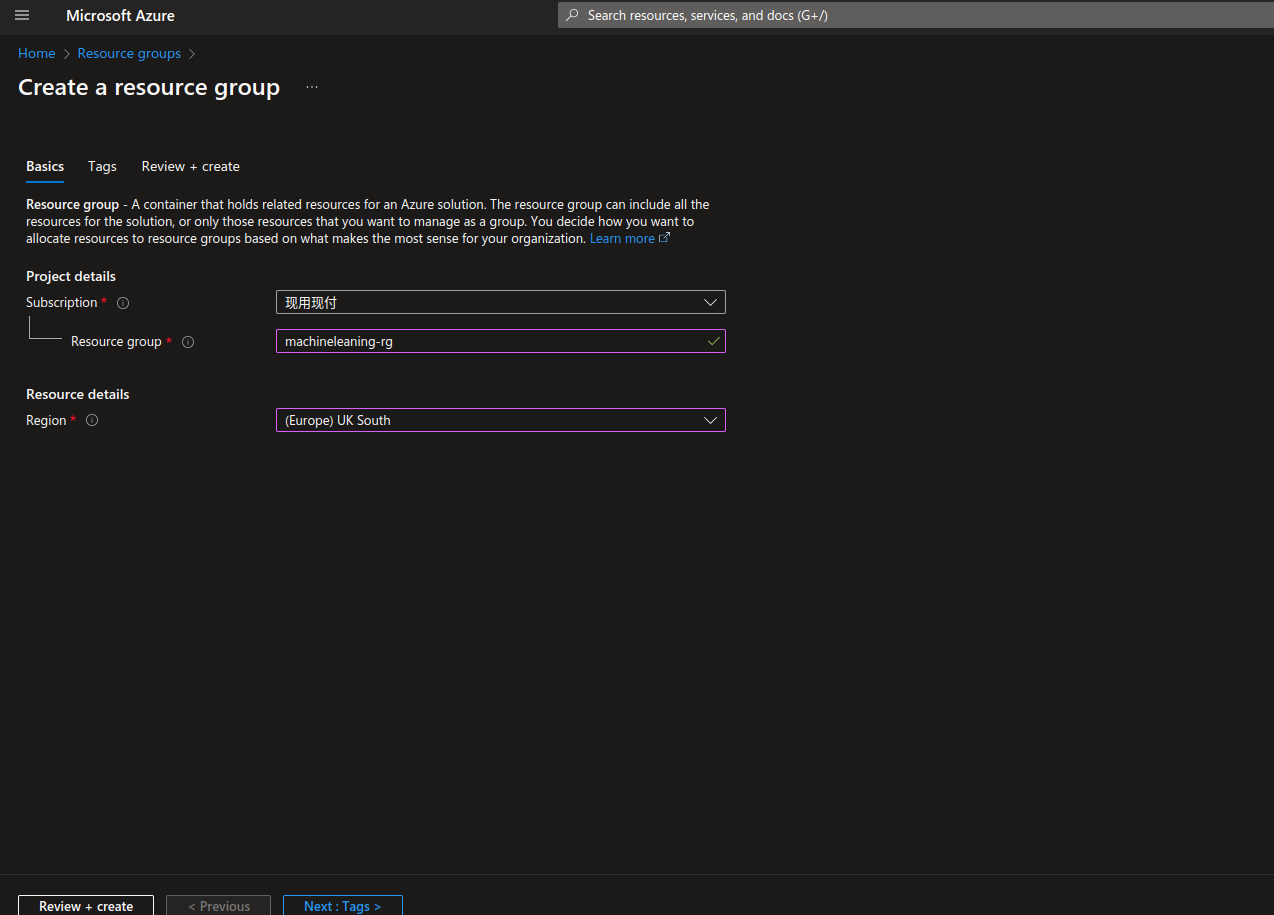The image size is (1274, 915).
Task: Go to Resource groups breadcrumb
Action: click(129, 53)
